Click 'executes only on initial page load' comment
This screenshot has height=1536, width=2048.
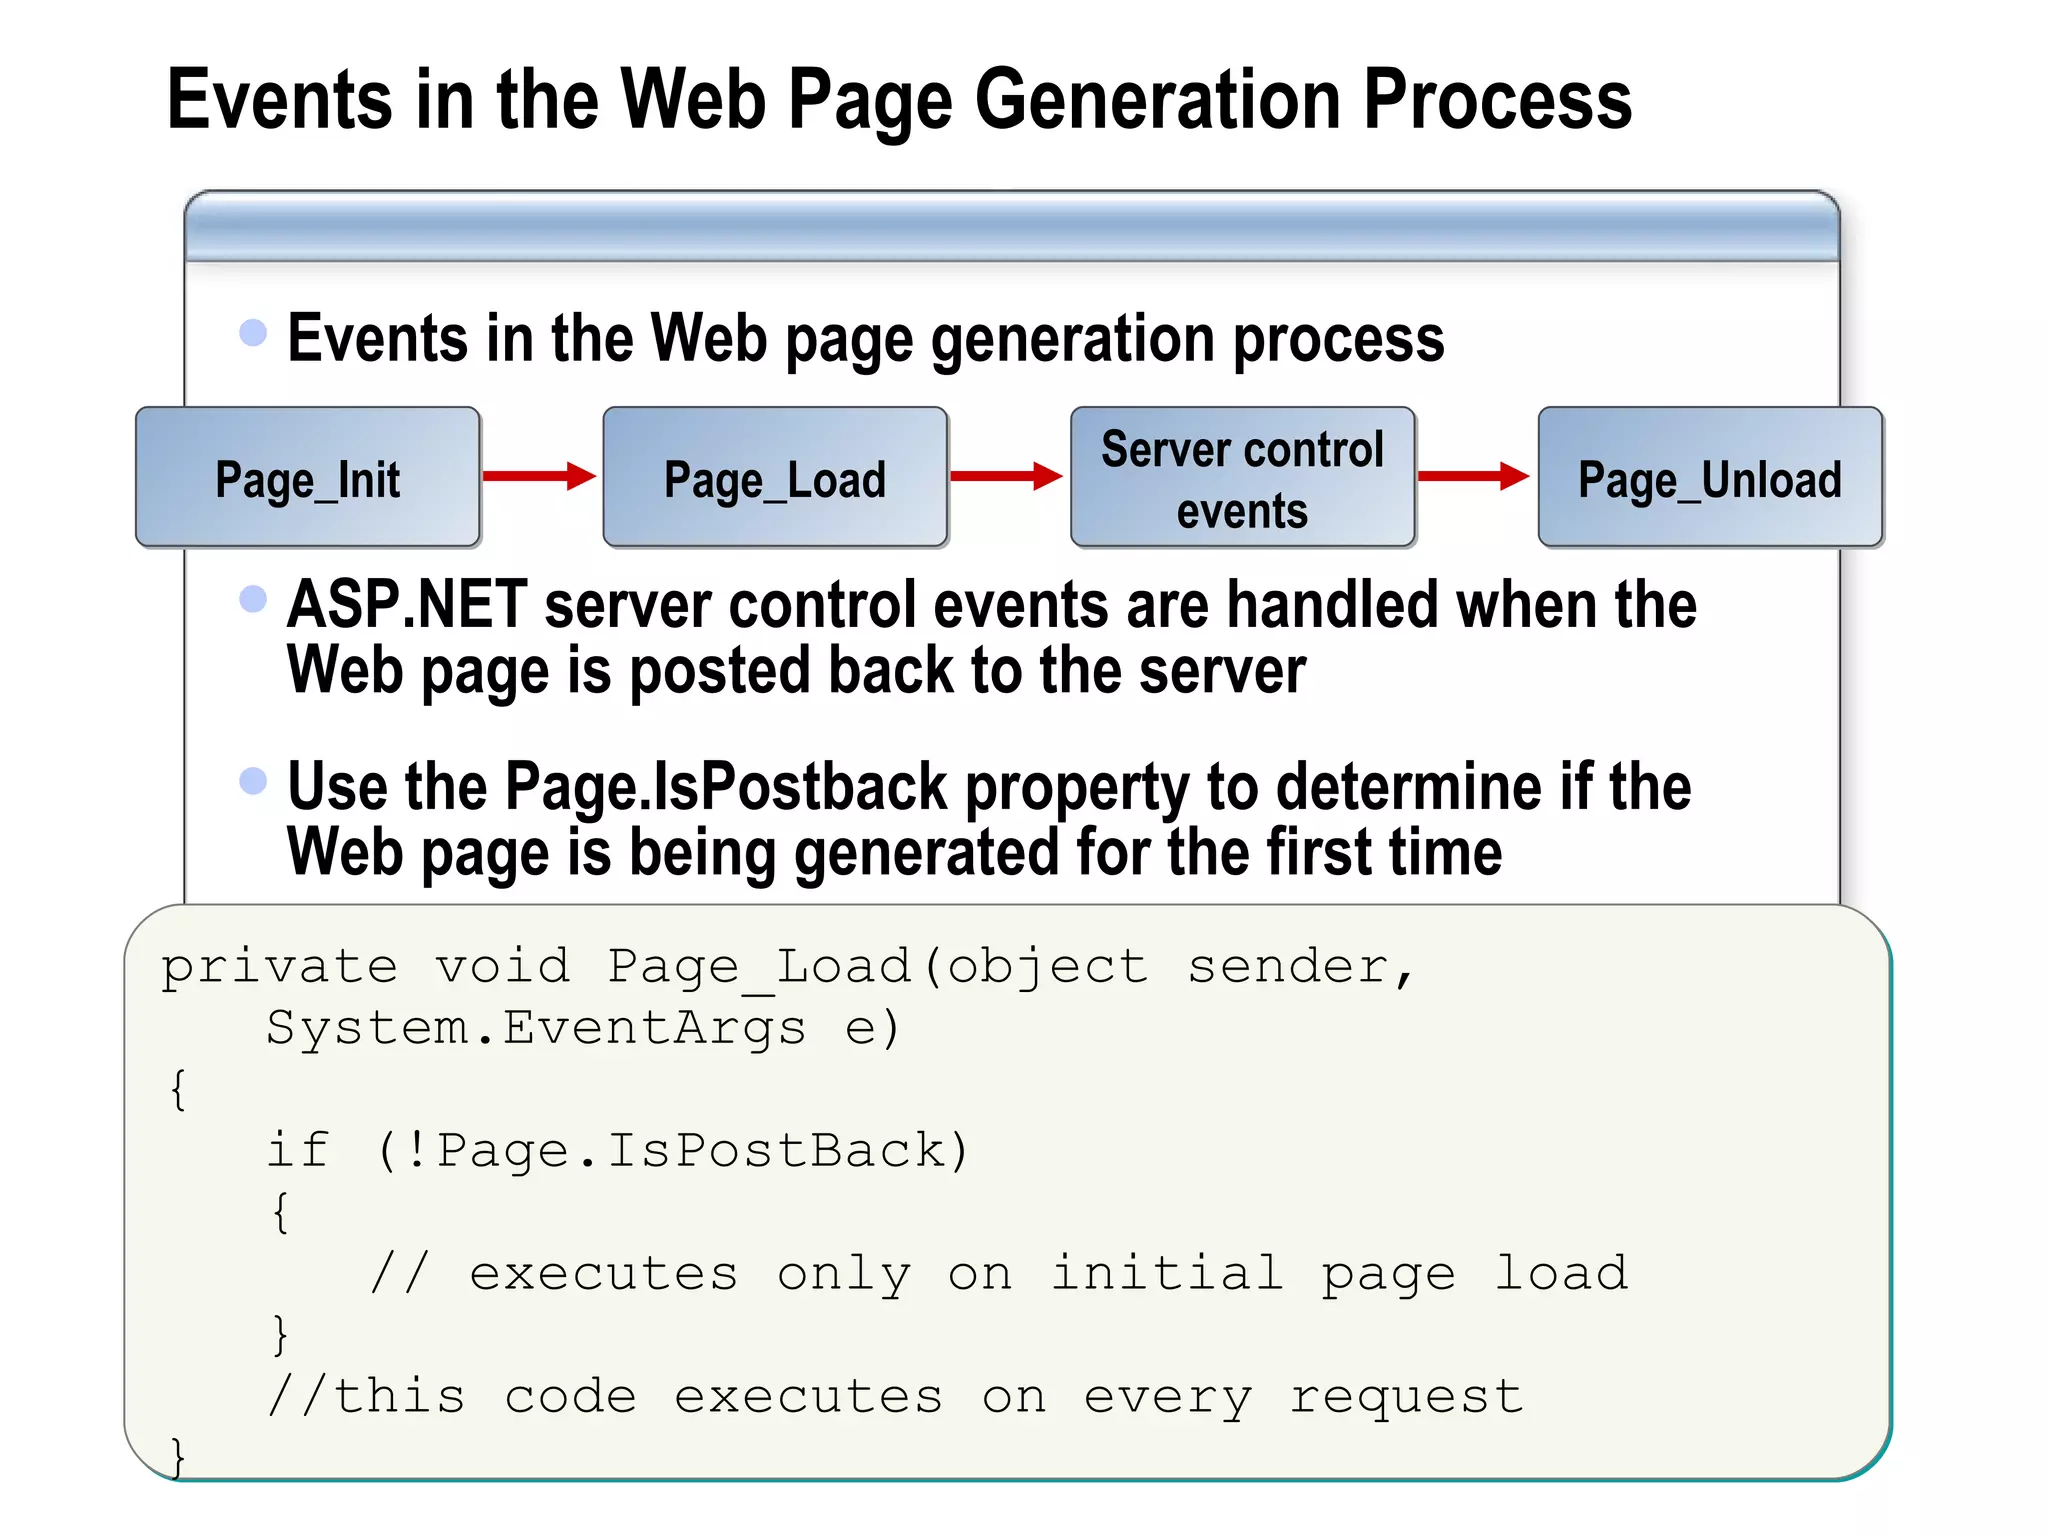pyautogui.click(x=998, y=1274)
